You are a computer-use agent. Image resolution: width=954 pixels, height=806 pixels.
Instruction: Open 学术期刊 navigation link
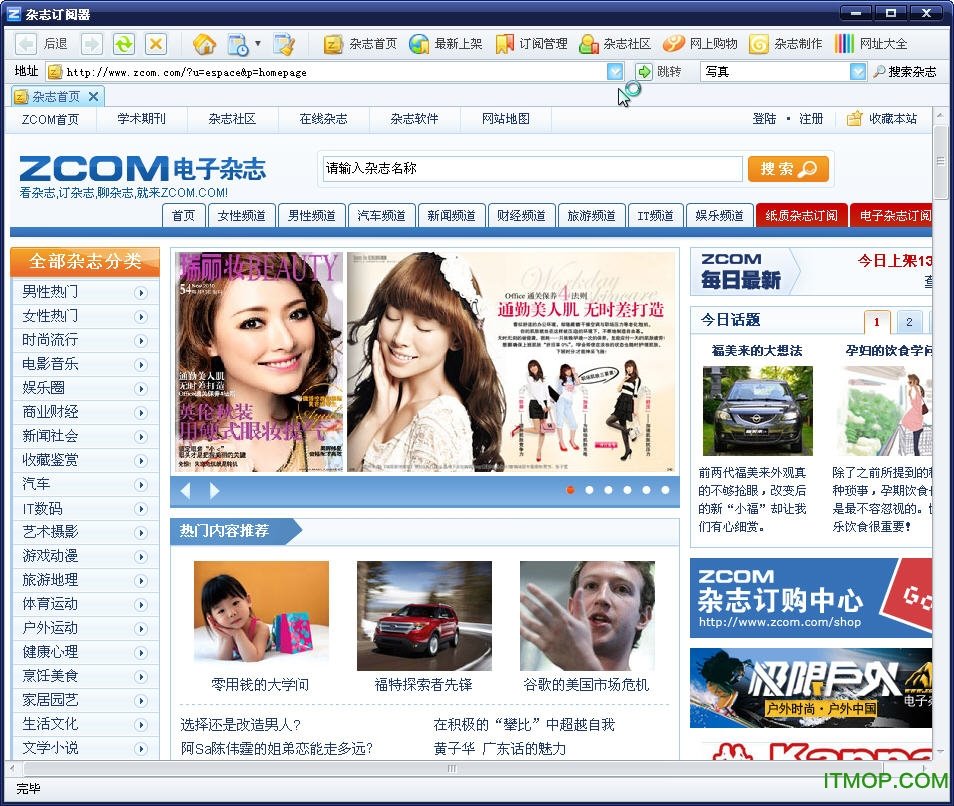coord(141,119)
